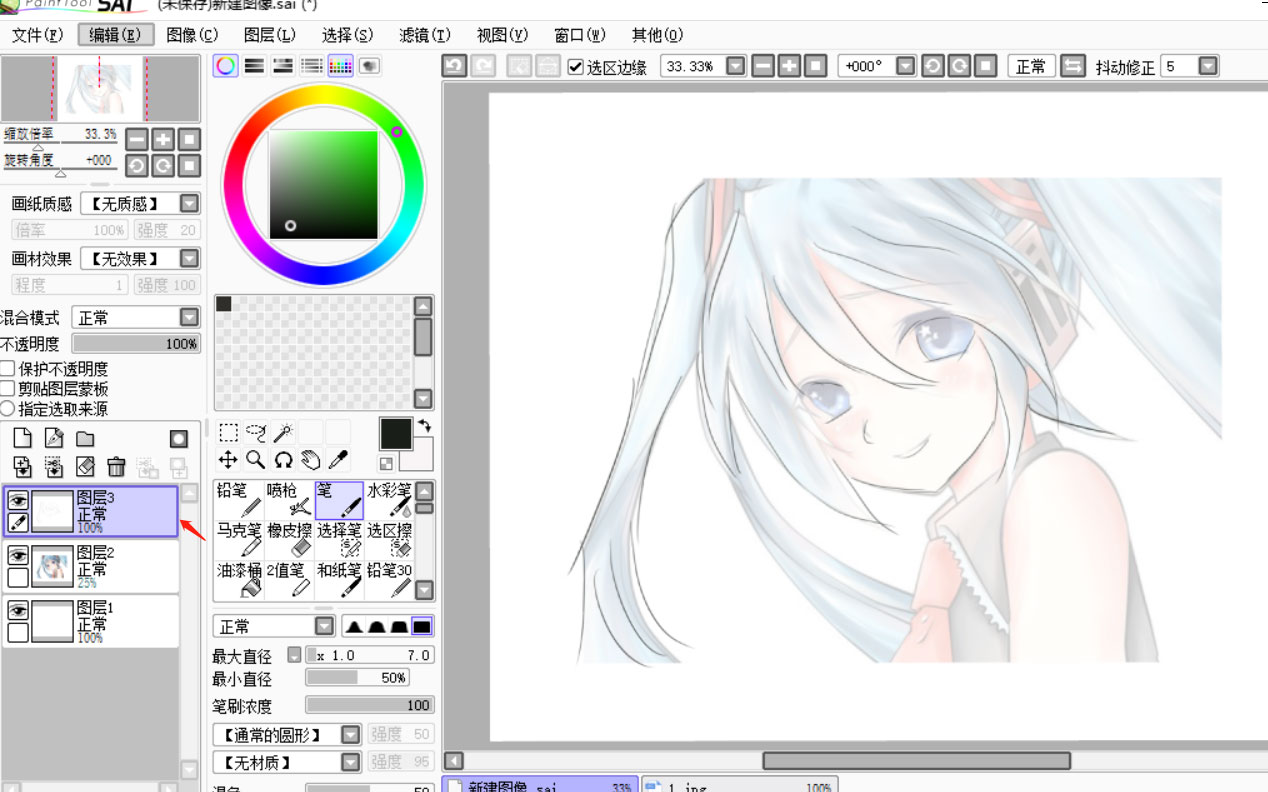Click flip horizontal button in top toolbar

point(1072,66)
